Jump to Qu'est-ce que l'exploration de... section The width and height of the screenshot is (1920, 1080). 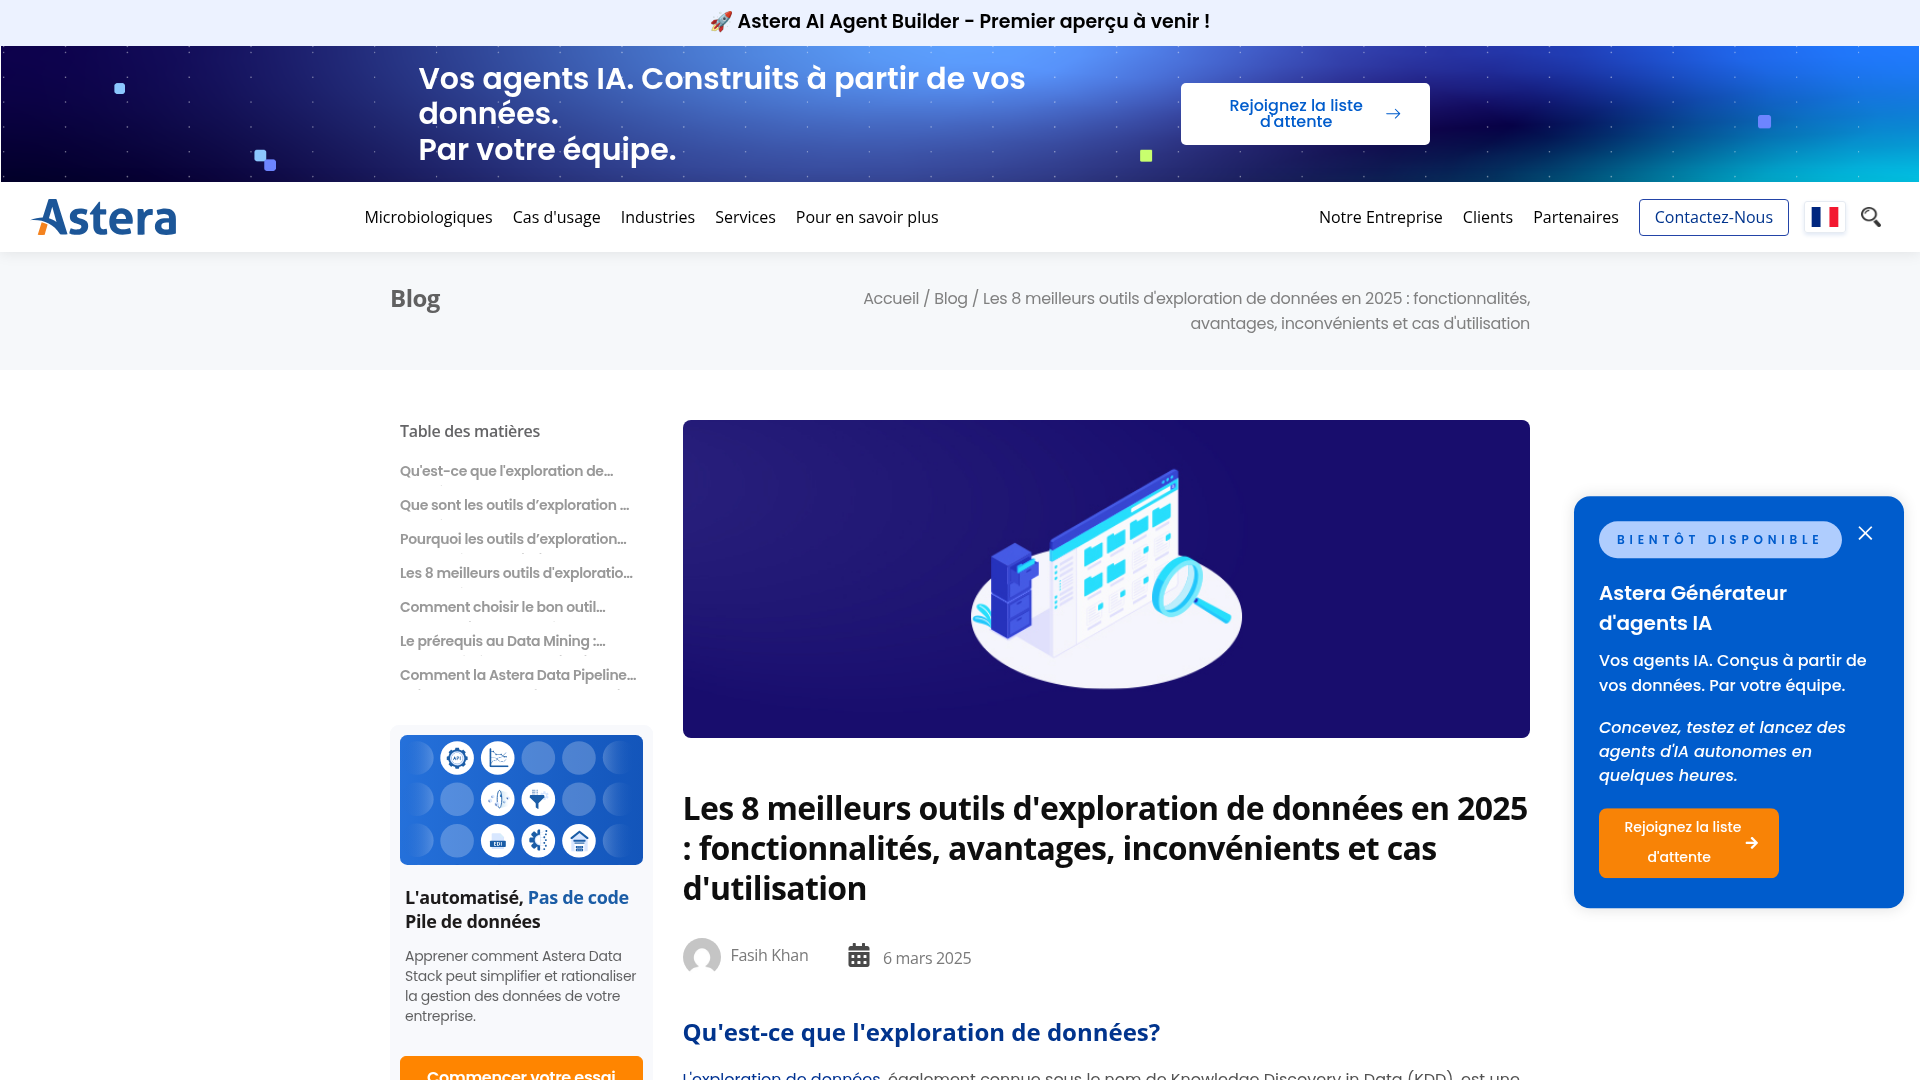click(x=506, y=471)
